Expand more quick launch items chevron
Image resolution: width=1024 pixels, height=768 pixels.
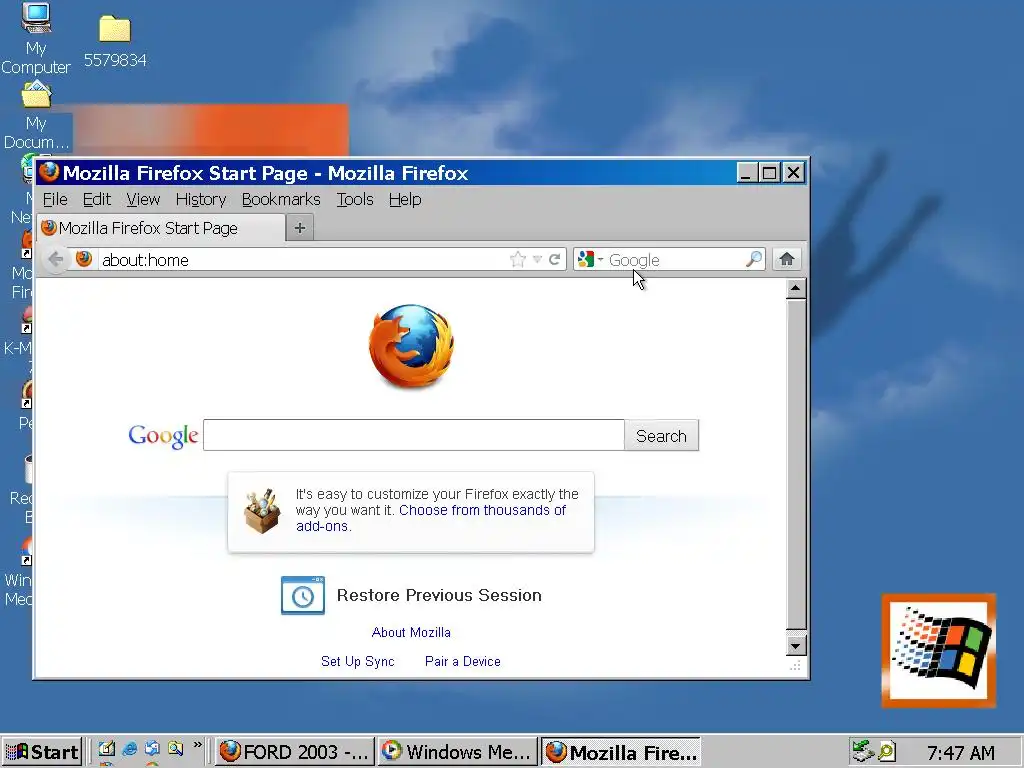[x=197, y=744]
